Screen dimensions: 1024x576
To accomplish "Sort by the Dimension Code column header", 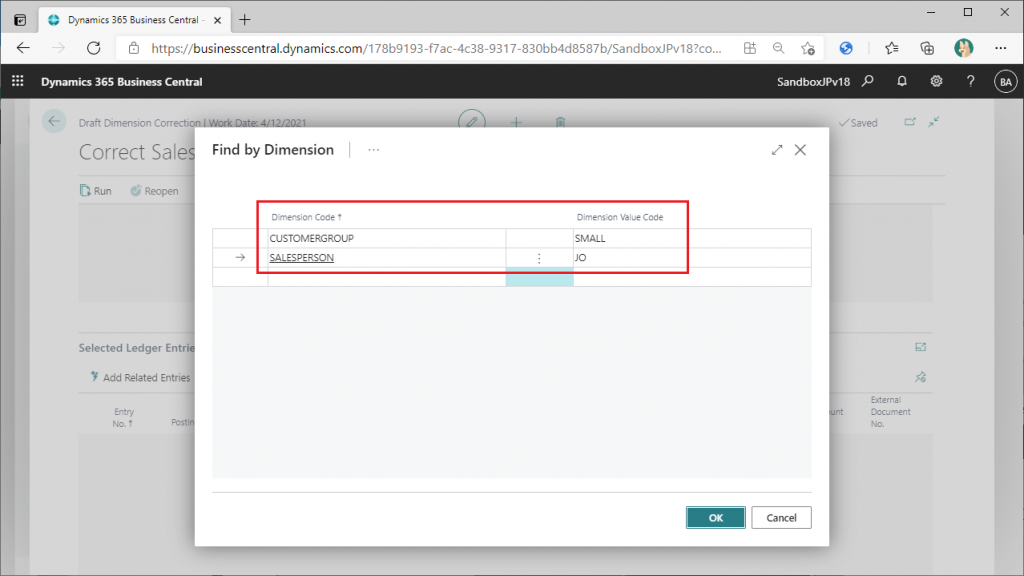I will (307, 217).
